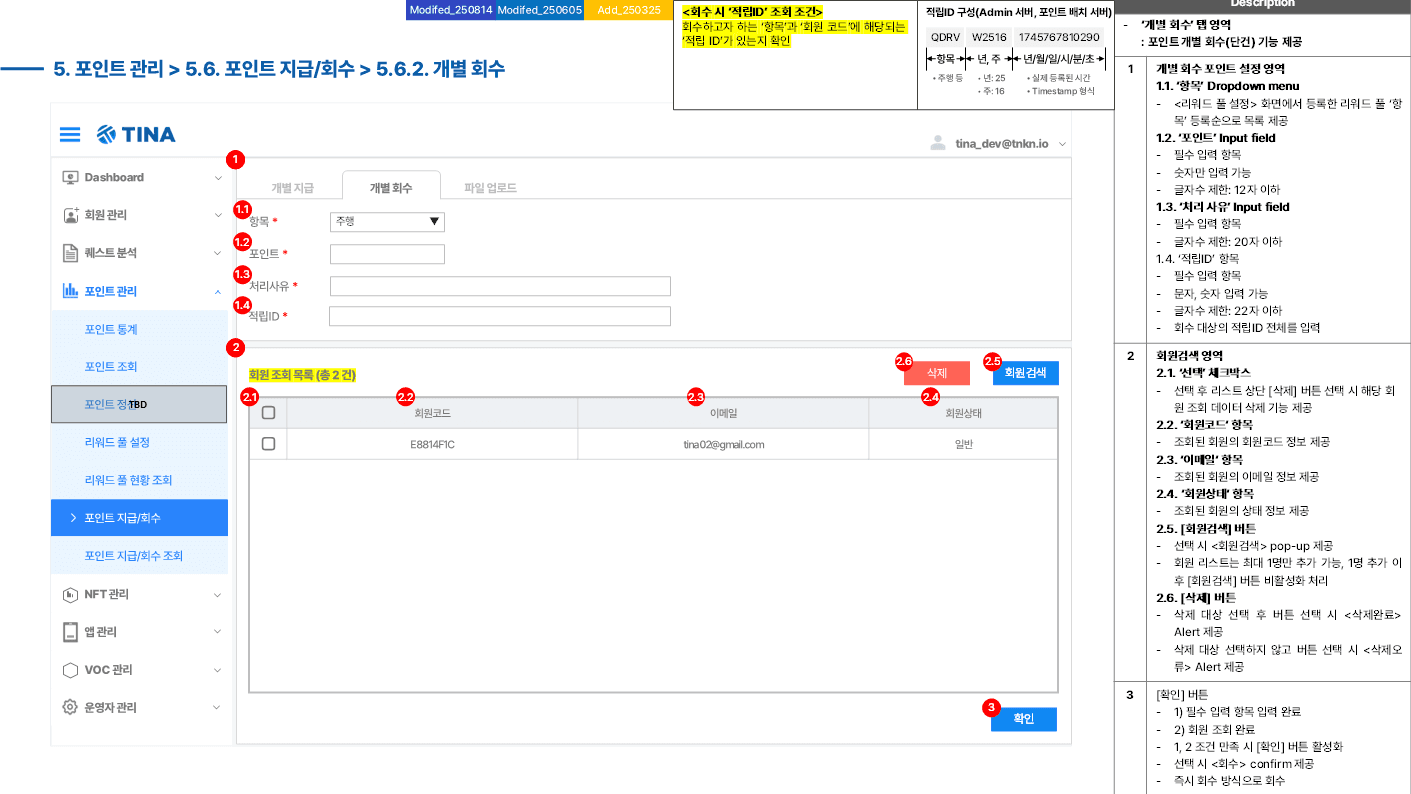The height and width of the screenshot is (794, 1411).
Task: Expand the NFT 관리 chevron
Action: click(218, 594)
